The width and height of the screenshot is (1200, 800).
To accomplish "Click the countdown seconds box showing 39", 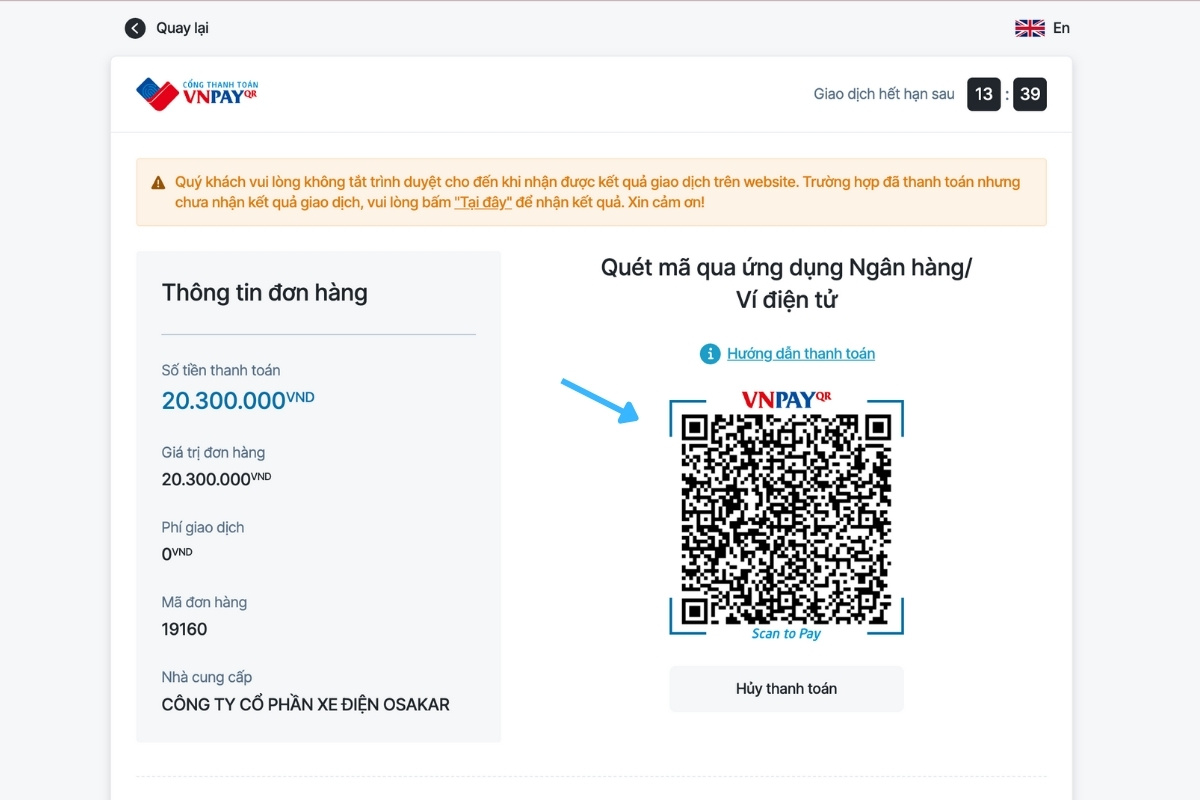I will coord(1030,94).
